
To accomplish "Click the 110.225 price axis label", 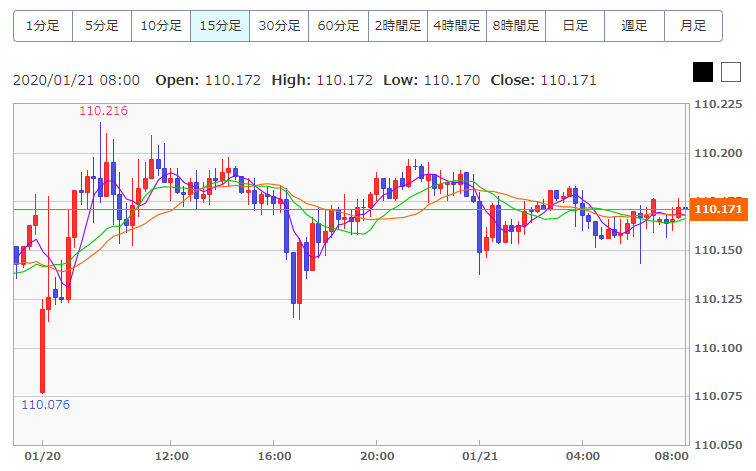I will pos(718,104).
